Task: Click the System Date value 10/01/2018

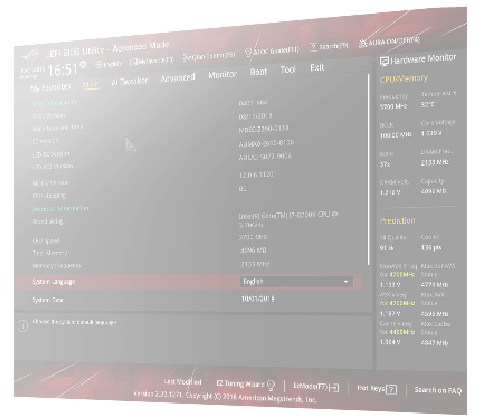Action: point(258,299)
